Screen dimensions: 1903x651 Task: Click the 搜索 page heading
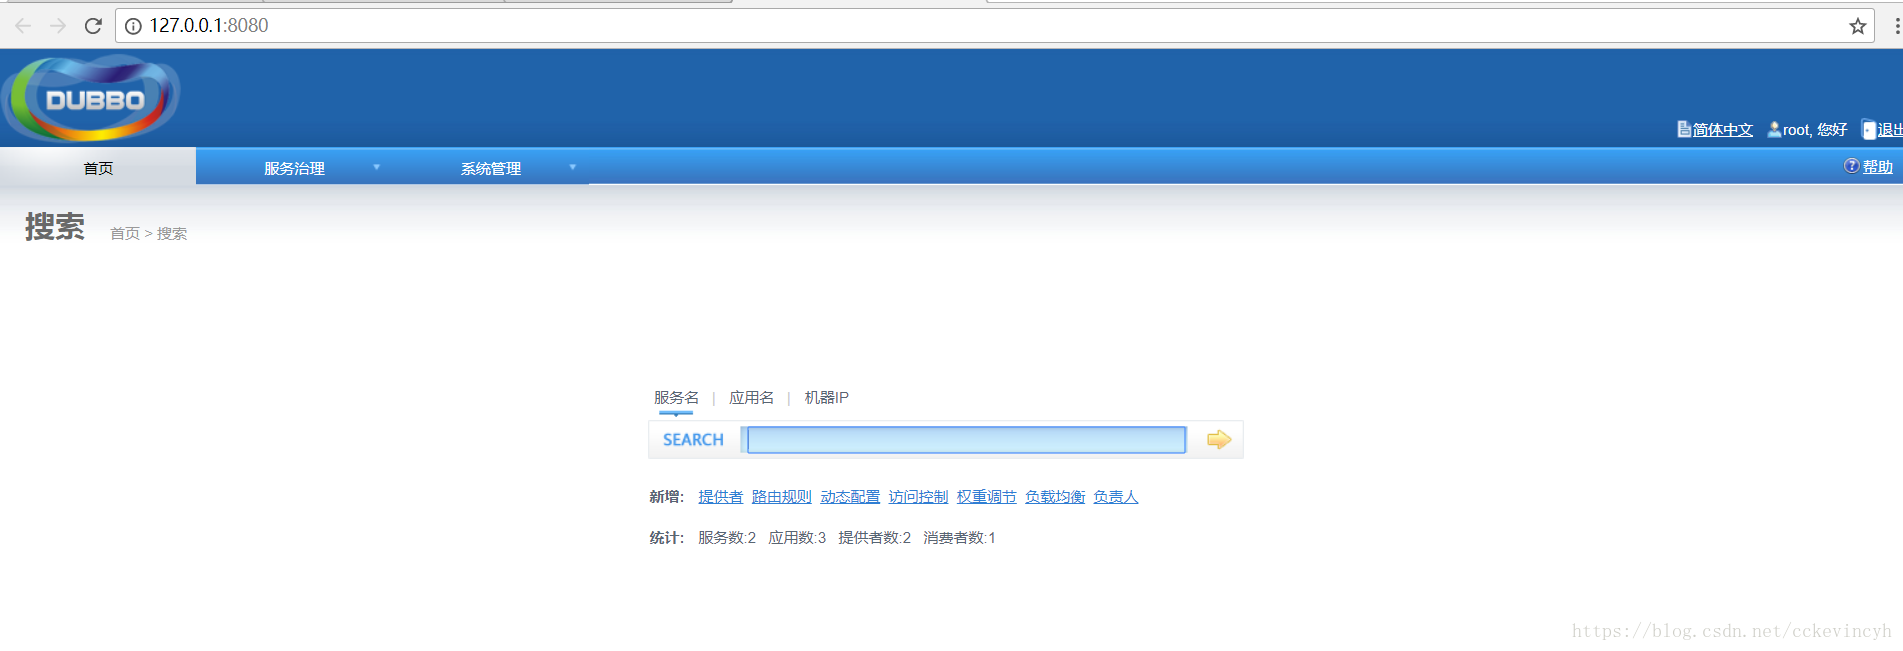click(x=55, y=227)
